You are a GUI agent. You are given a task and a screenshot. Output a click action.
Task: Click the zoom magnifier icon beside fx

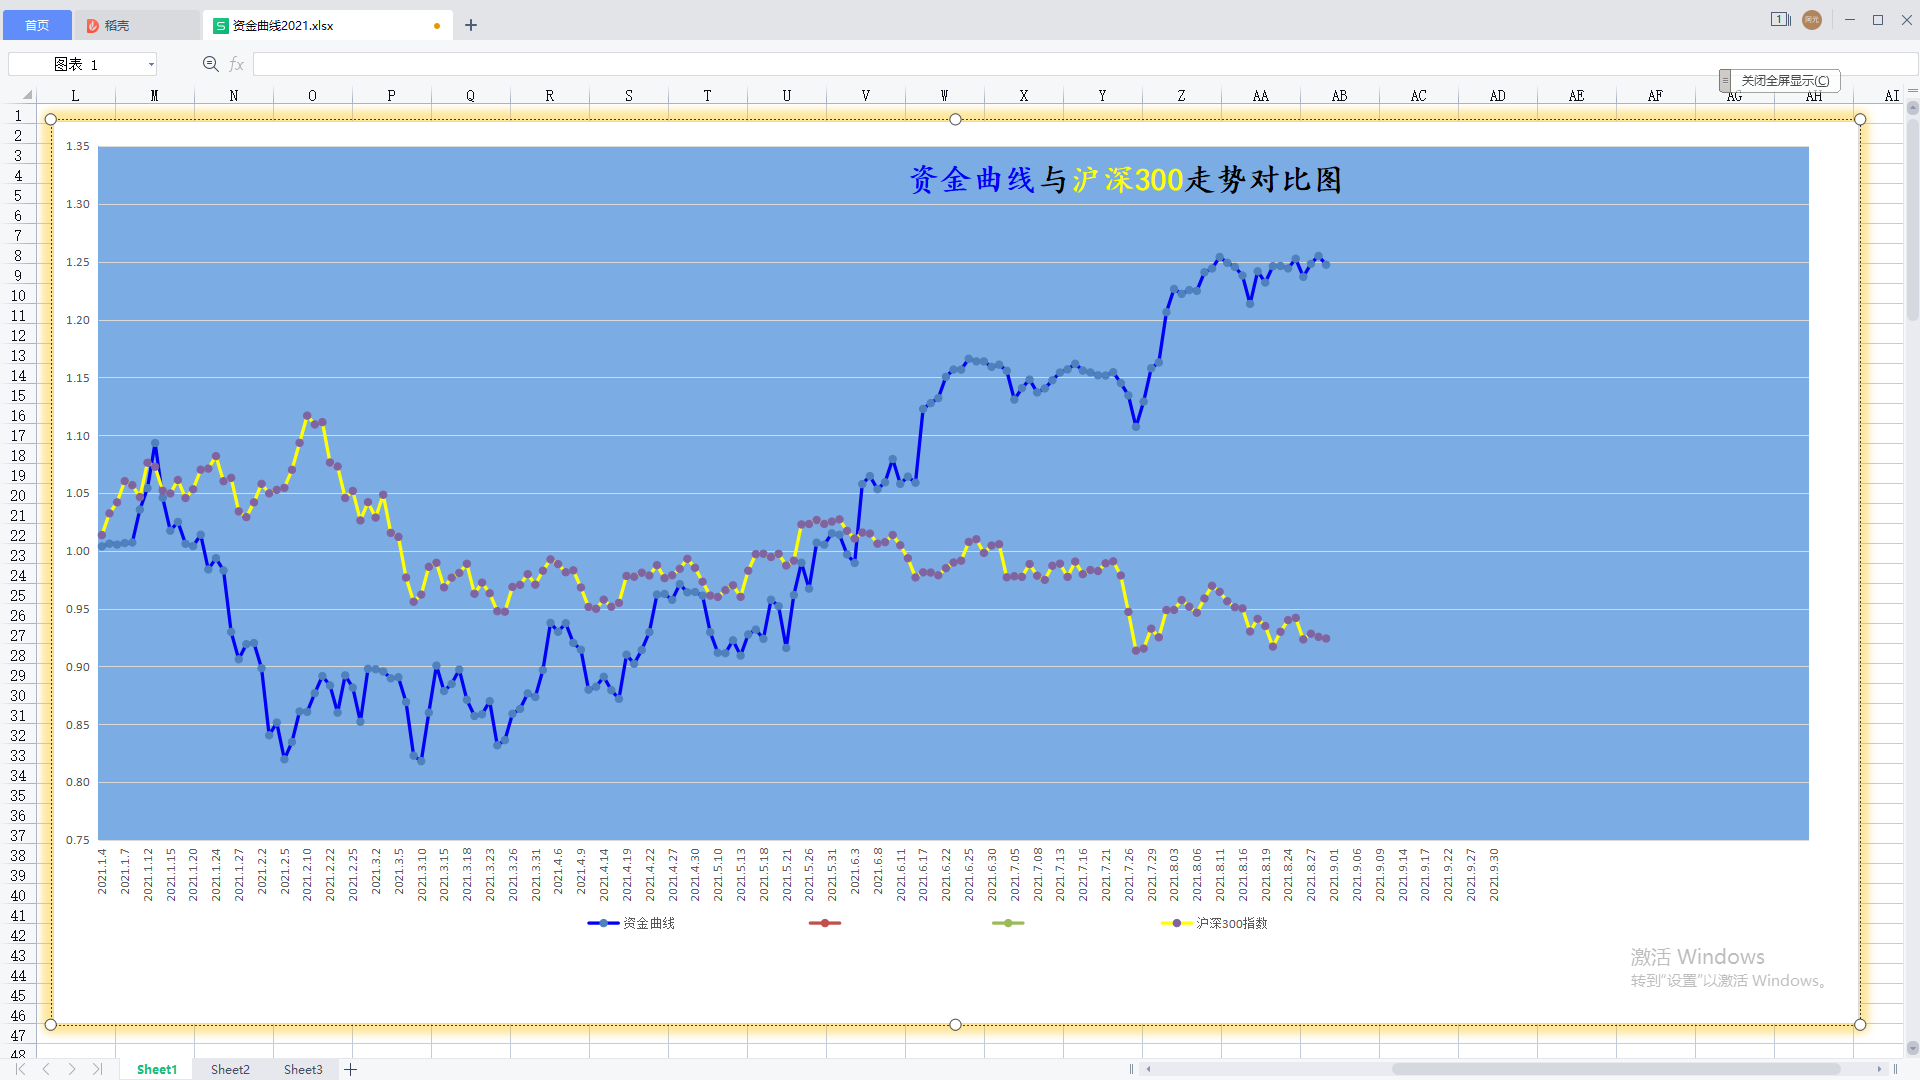(210, 64)
